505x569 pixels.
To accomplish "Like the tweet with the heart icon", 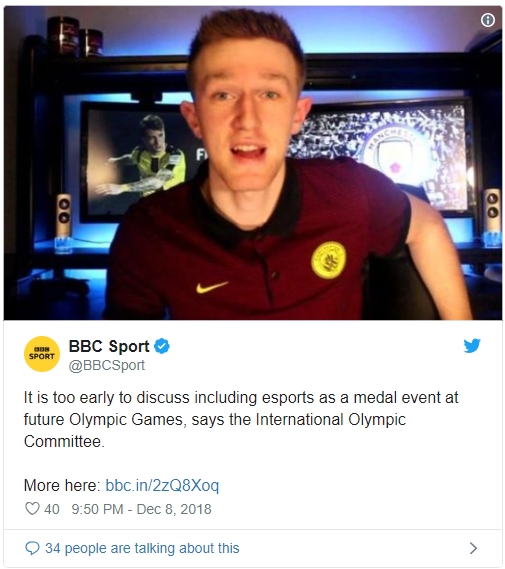I will click(x=32, y=508).
